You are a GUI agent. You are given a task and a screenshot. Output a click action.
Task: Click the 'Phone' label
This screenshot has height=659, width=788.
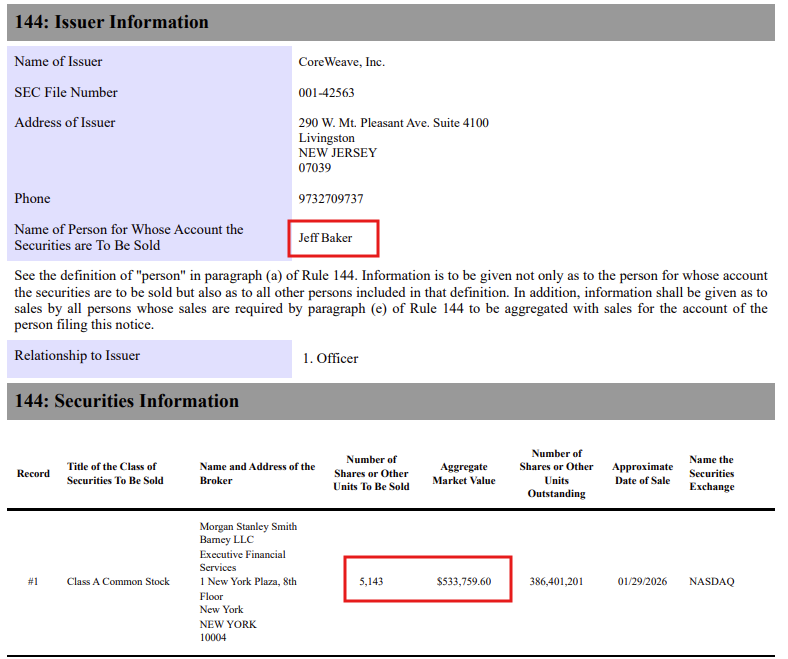pyautogui.click(x=32, y=199)
